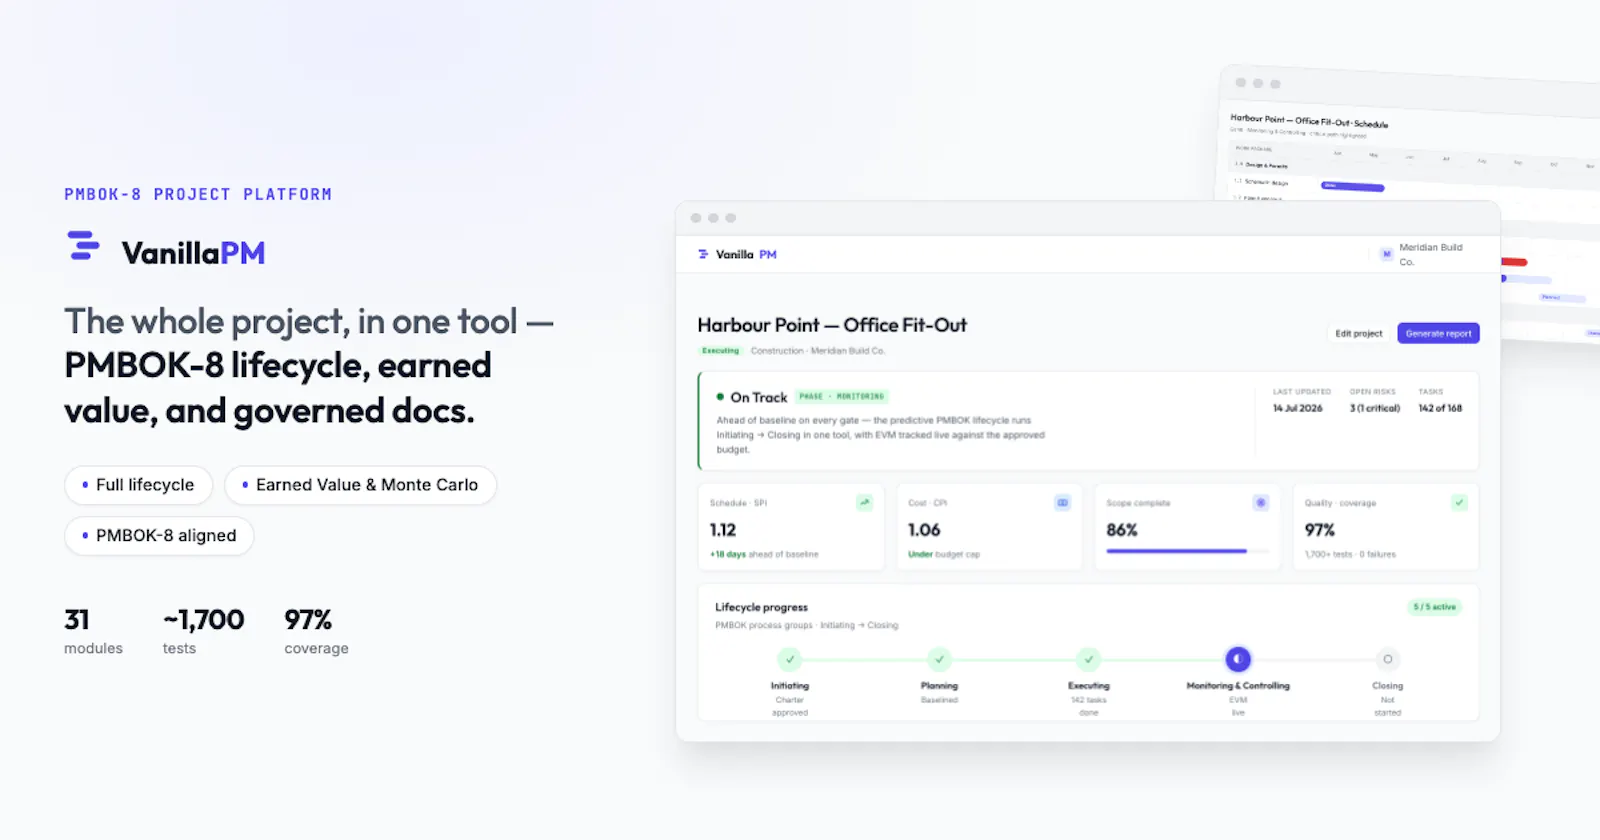The width and height of the screenshot is (1600, 840).
Task: Click the PHASE · MONITORING tag
Action: point(841,396)
